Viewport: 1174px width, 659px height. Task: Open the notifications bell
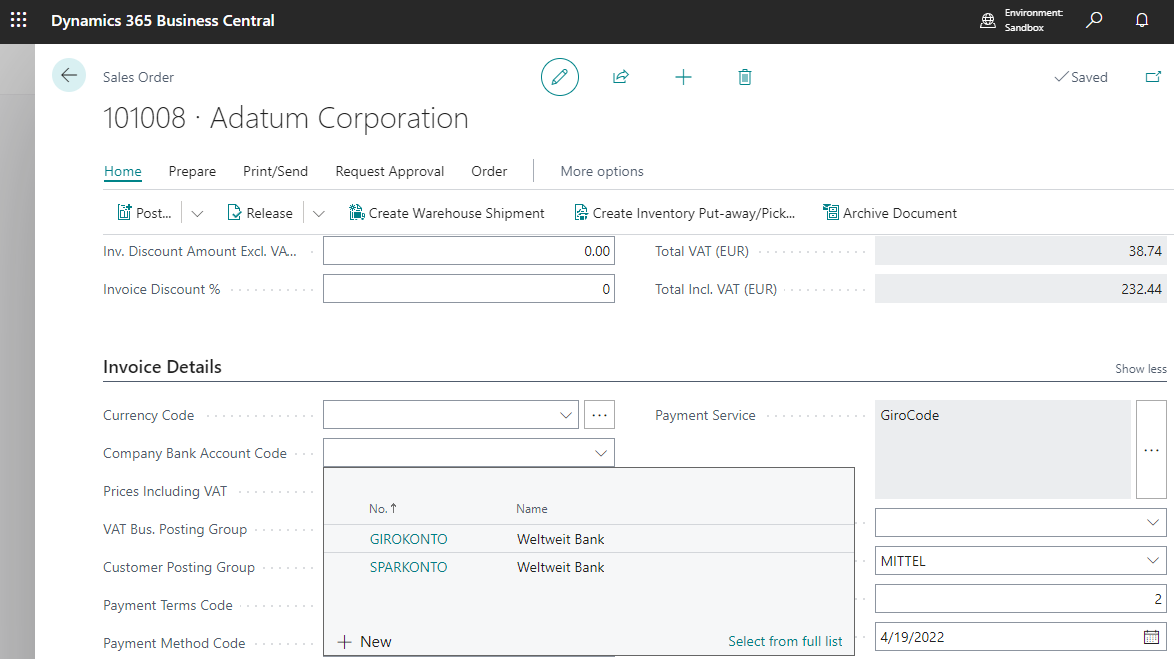click(1142, 20)
